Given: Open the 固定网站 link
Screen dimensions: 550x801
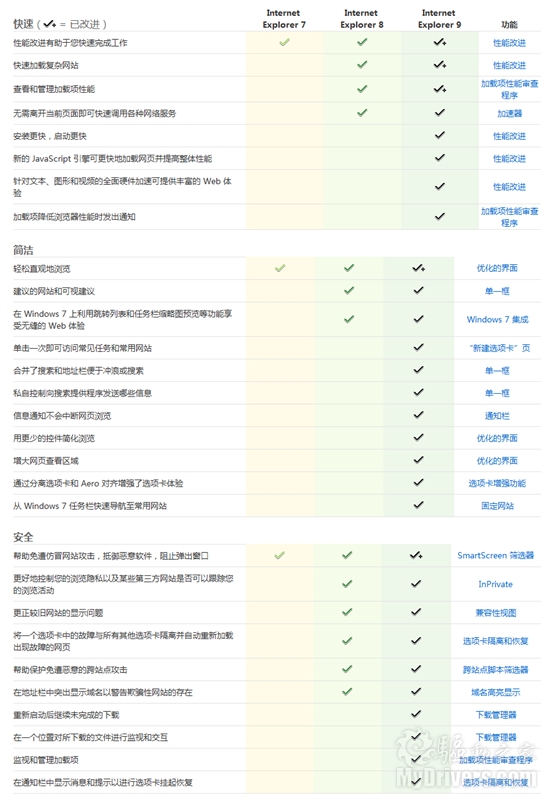Looking at the screenshot, I should click(497, 506).
